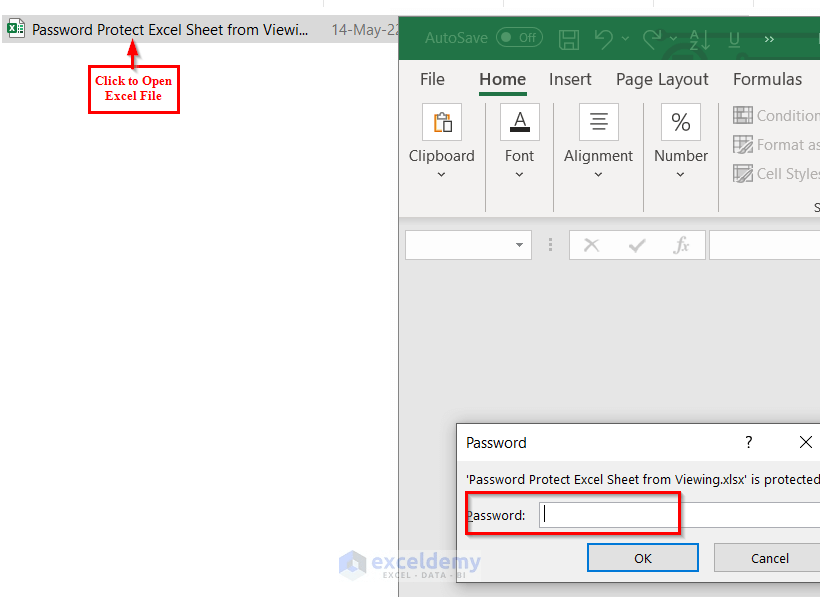Expand the Clipboard group dropdown

(x=442, y=176)
